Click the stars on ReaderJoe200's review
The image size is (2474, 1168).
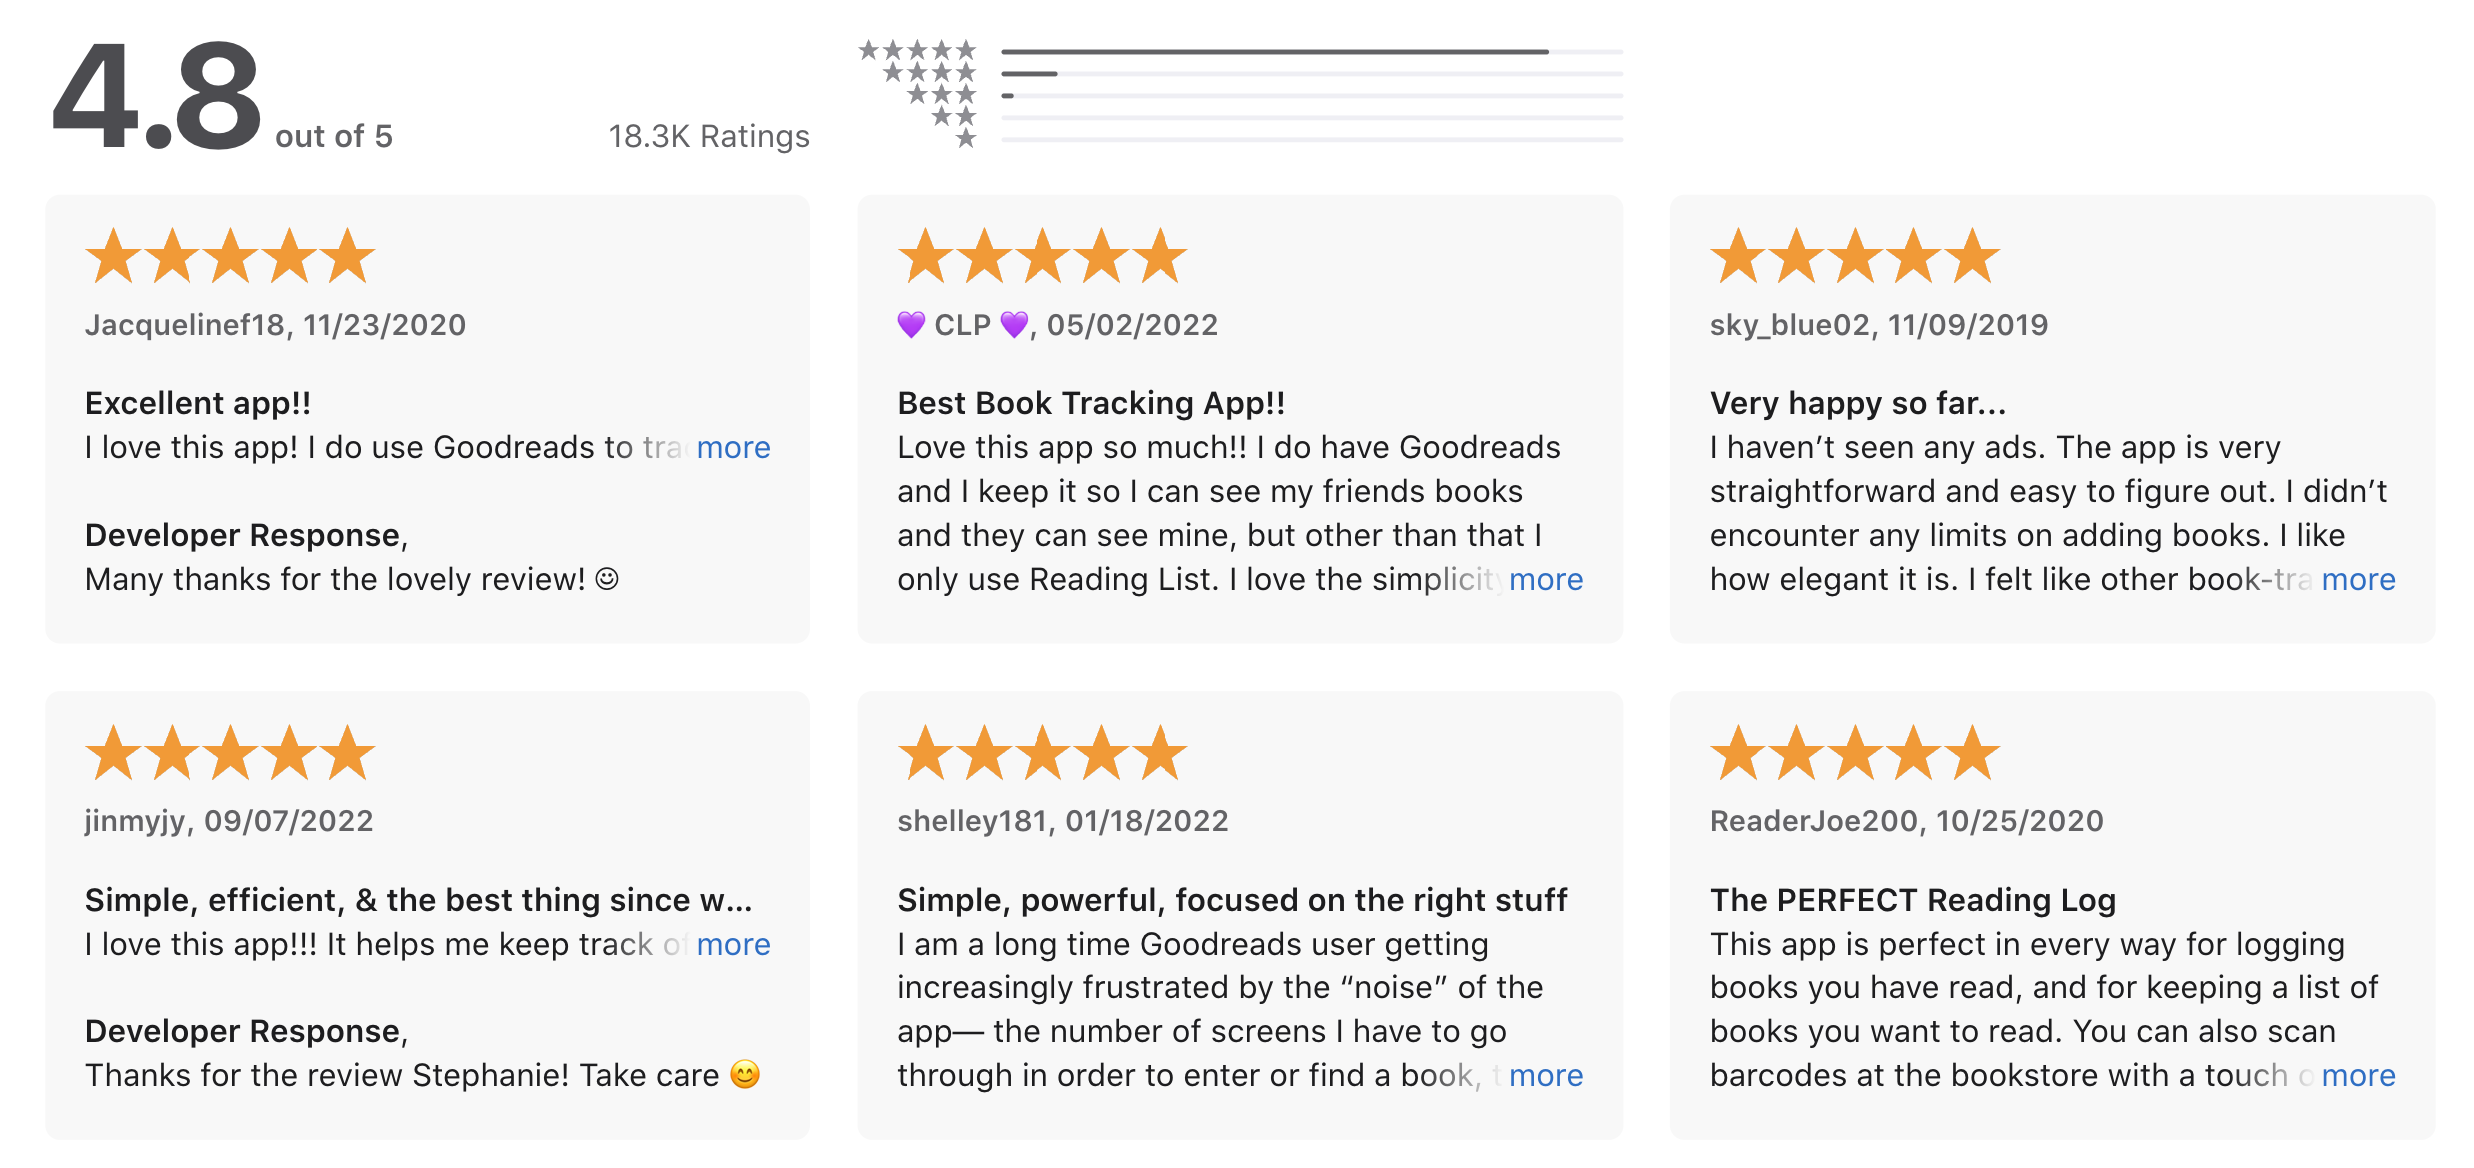[1855, 753]
